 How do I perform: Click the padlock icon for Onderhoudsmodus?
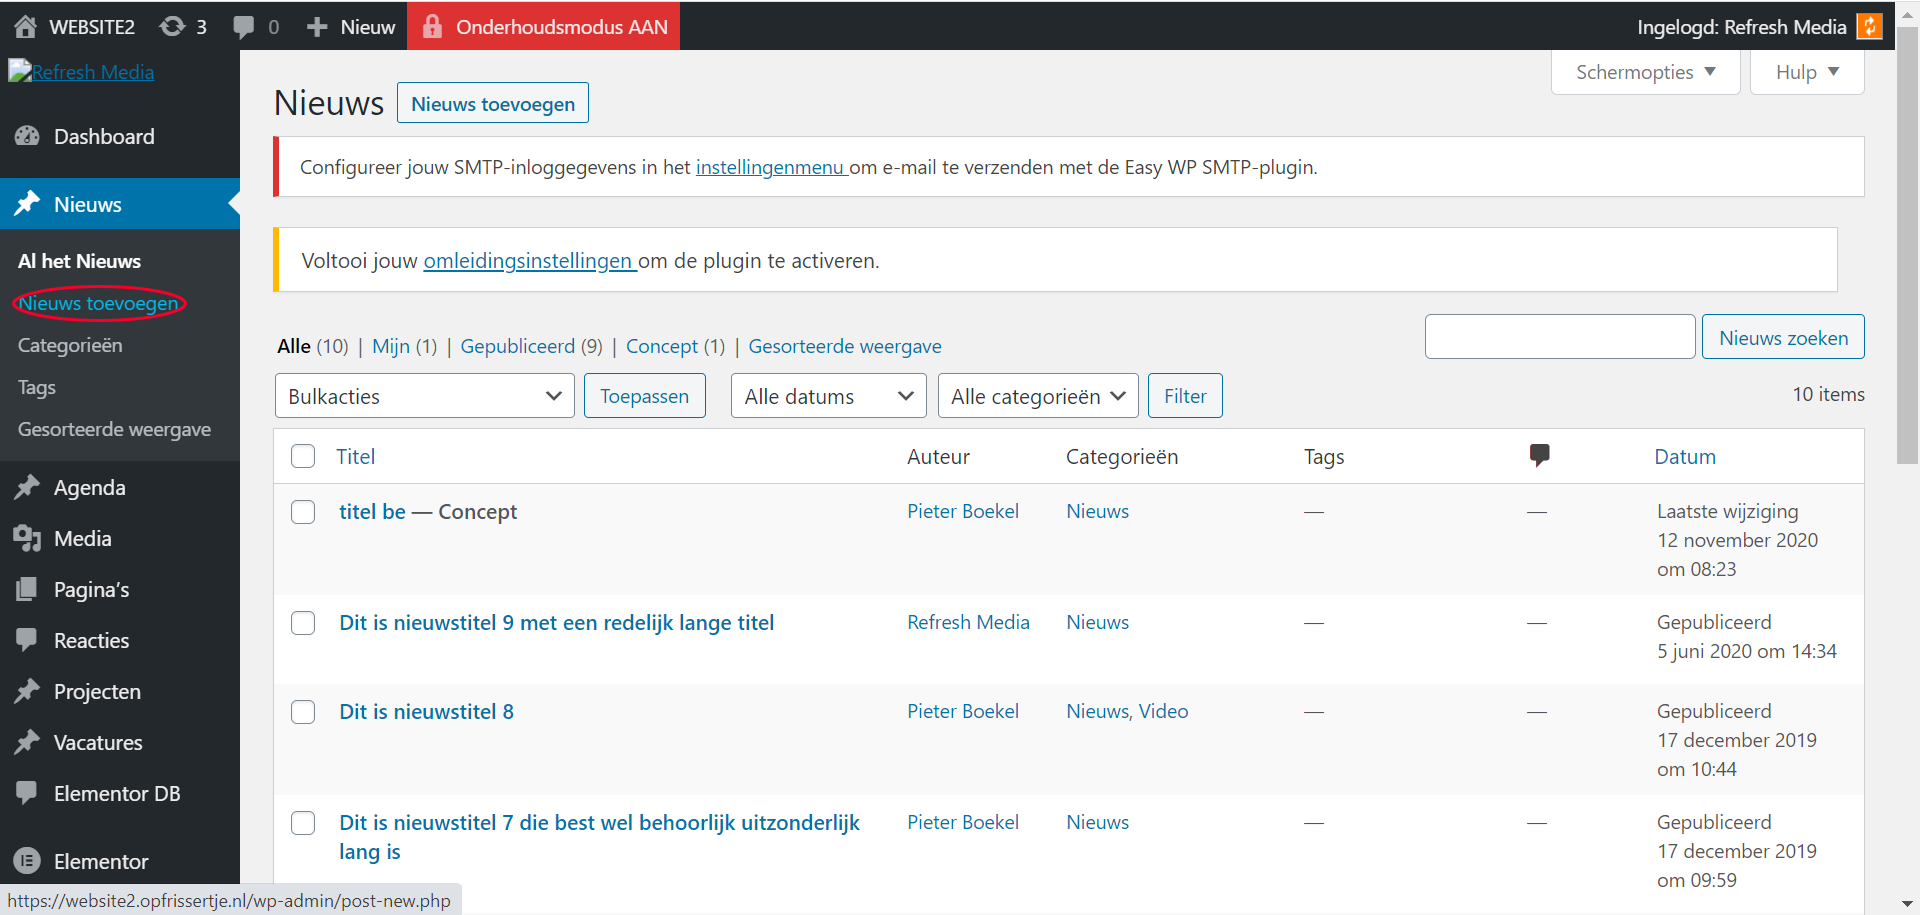[x=432, y=27]
